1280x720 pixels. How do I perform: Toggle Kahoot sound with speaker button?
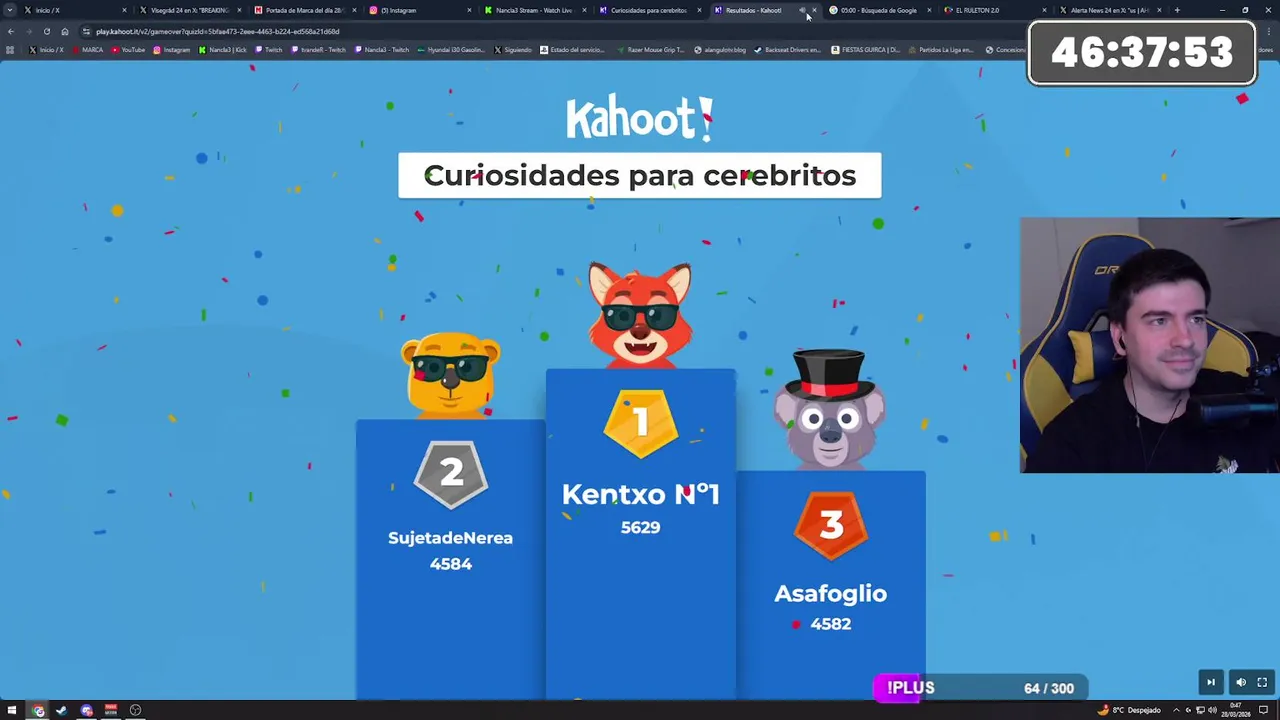pos(1241,682)
